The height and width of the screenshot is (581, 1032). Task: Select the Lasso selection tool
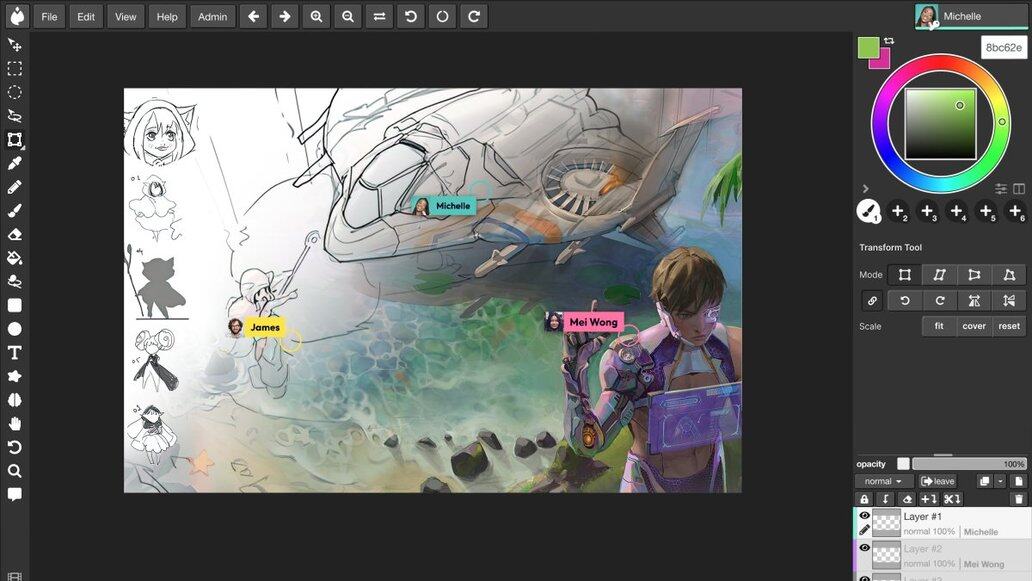coord(14,116)
